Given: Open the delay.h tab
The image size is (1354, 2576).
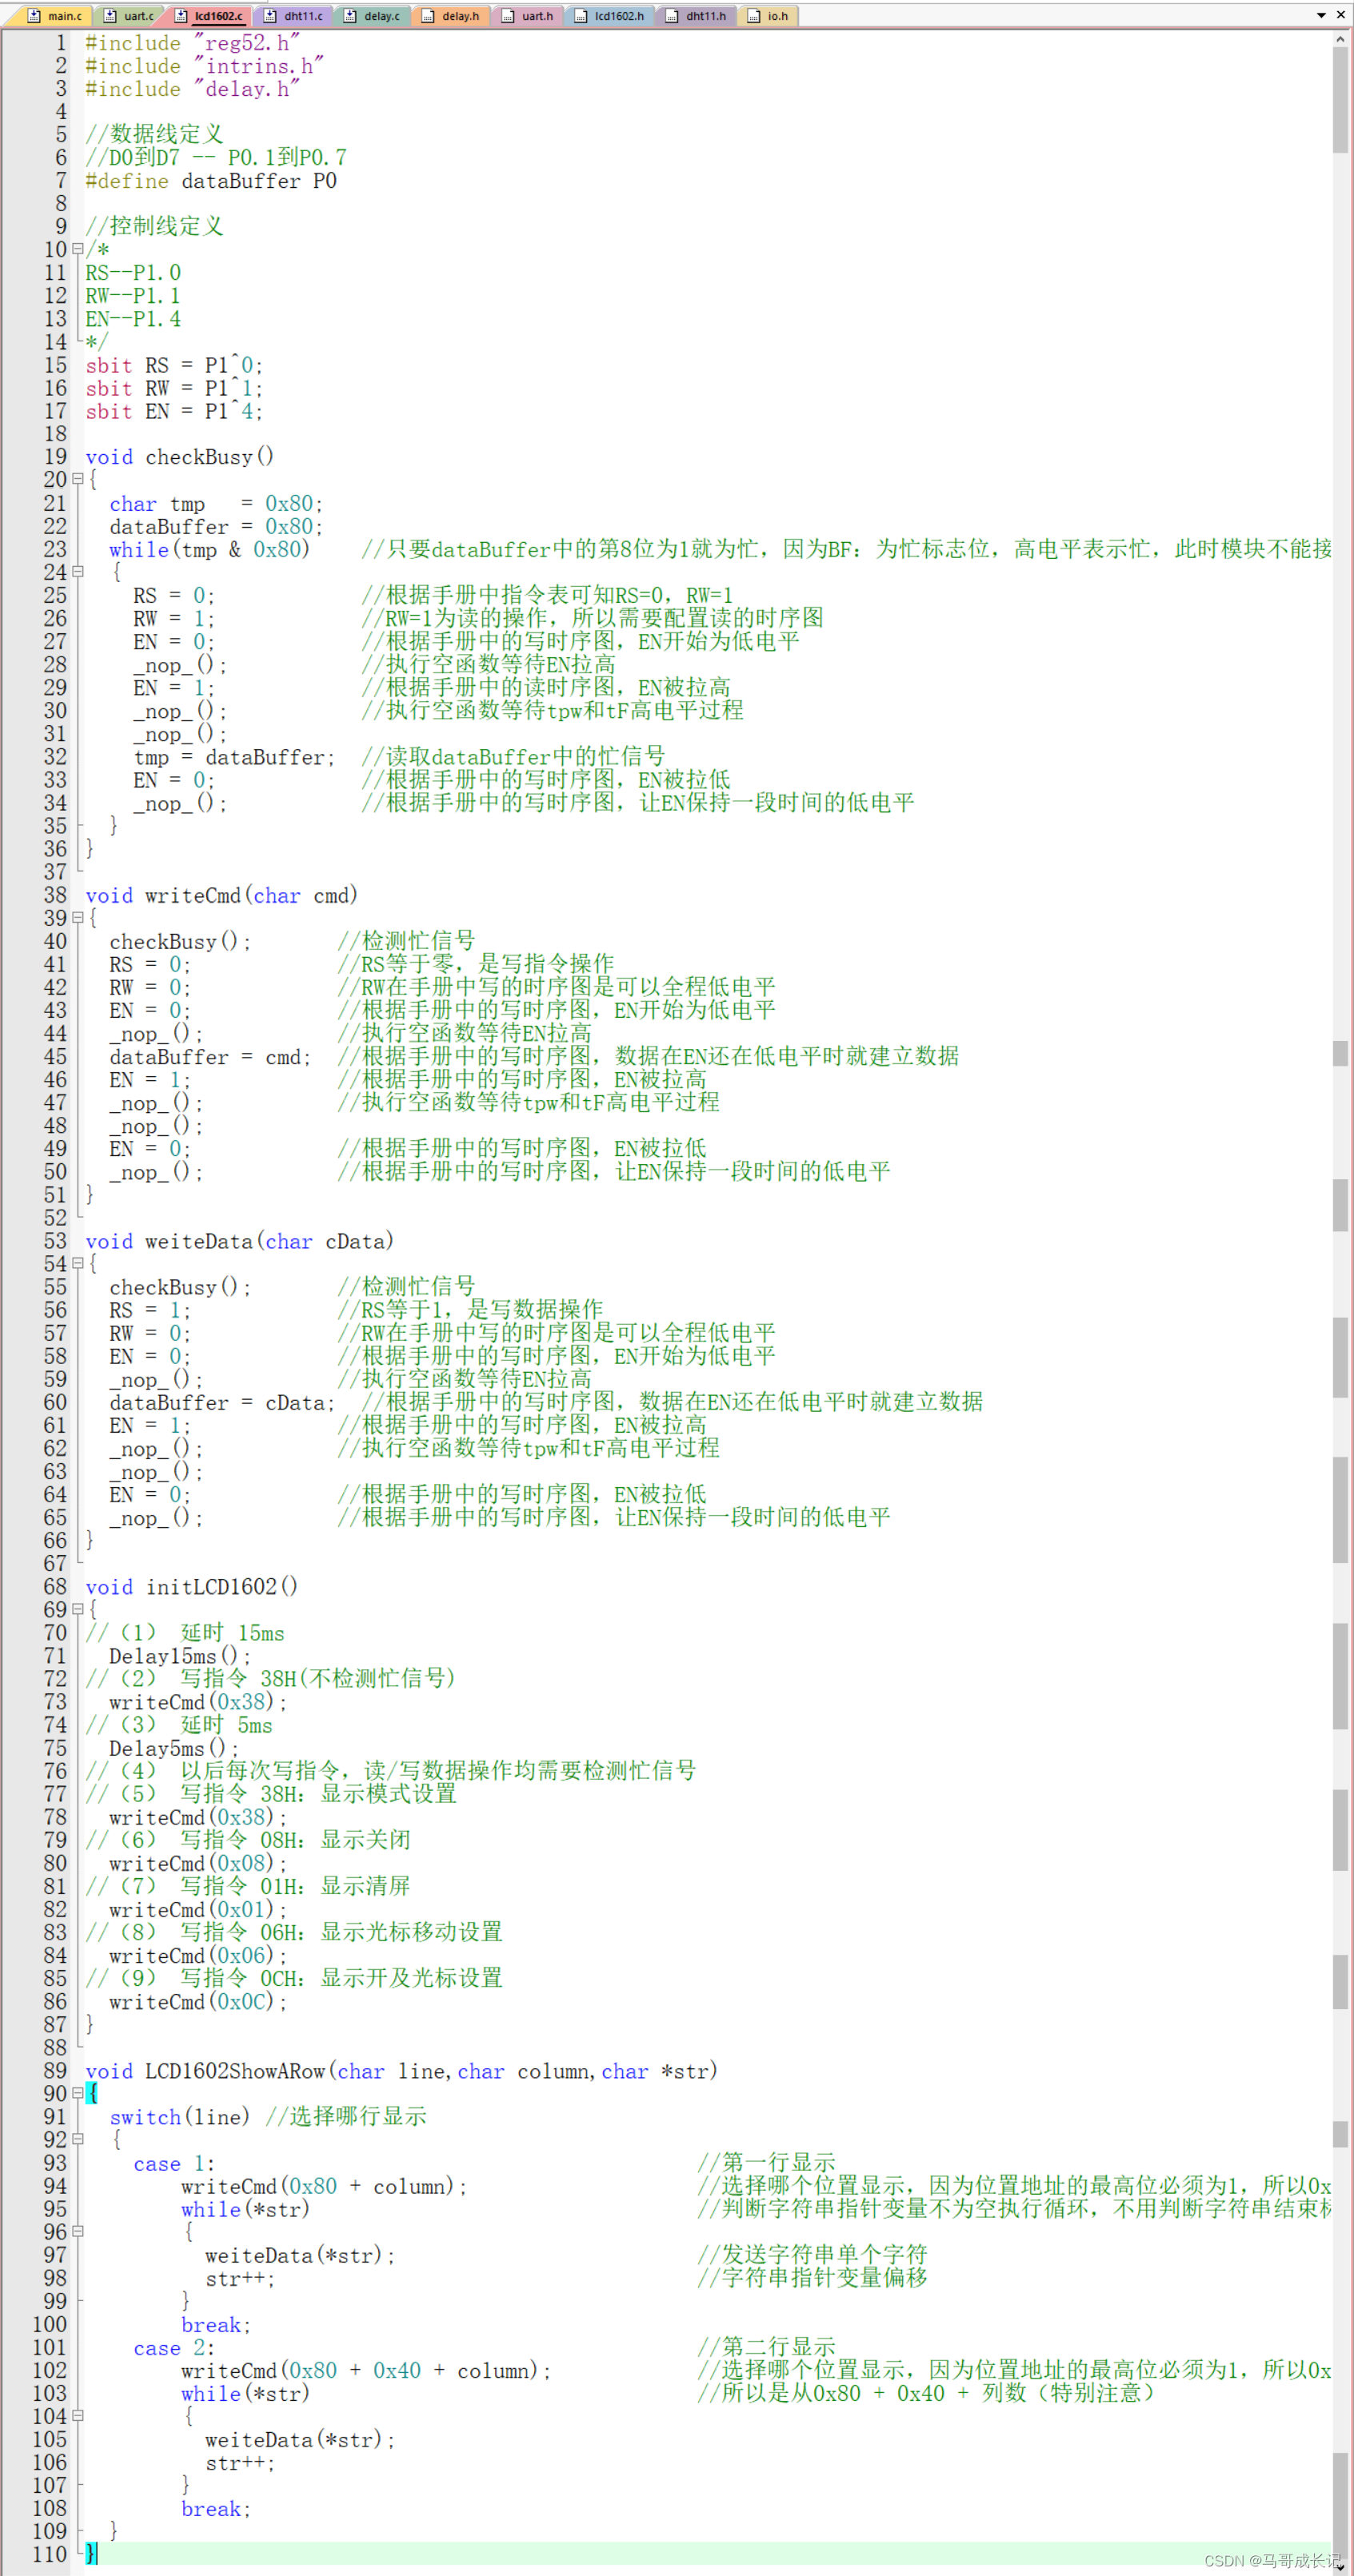Looking at the screenshot, I should click(x=451, y=16).
